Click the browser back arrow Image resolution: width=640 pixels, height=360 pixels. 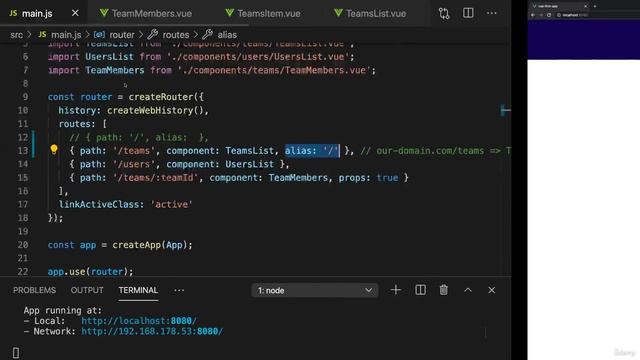[x=533, y=15]
